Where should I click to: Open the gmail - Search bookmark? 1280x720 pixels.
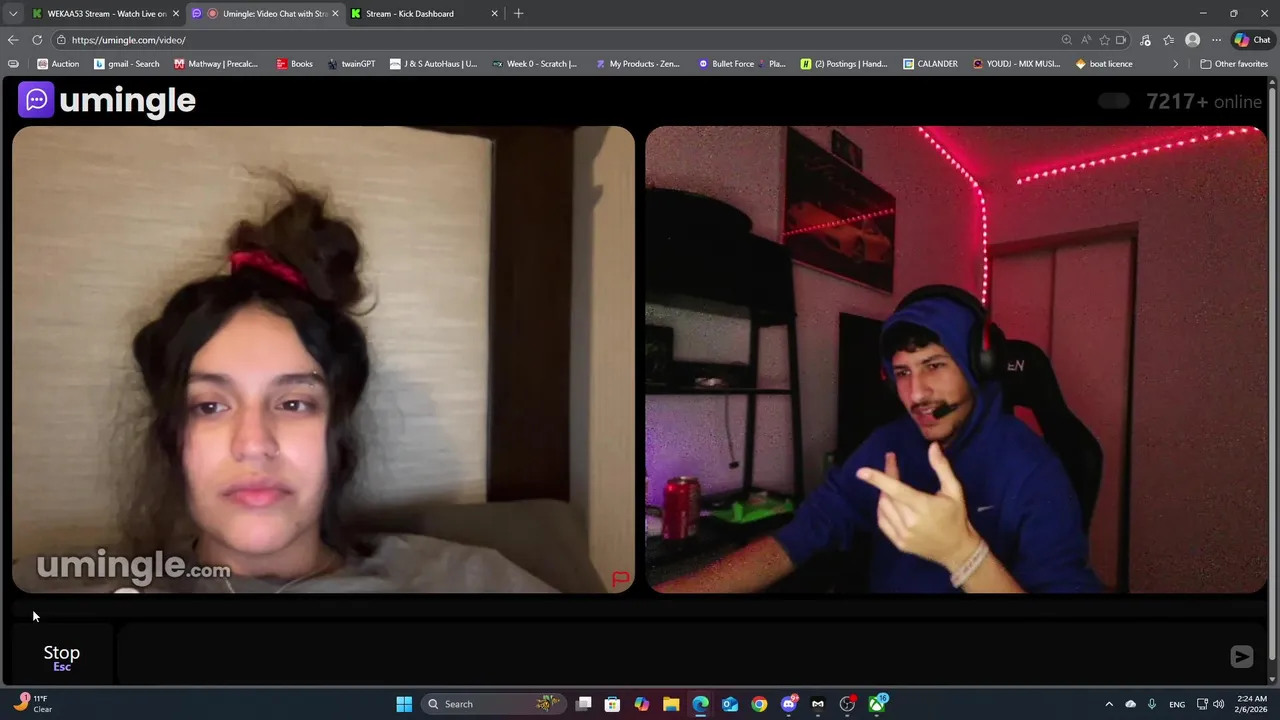coord(127,64)
